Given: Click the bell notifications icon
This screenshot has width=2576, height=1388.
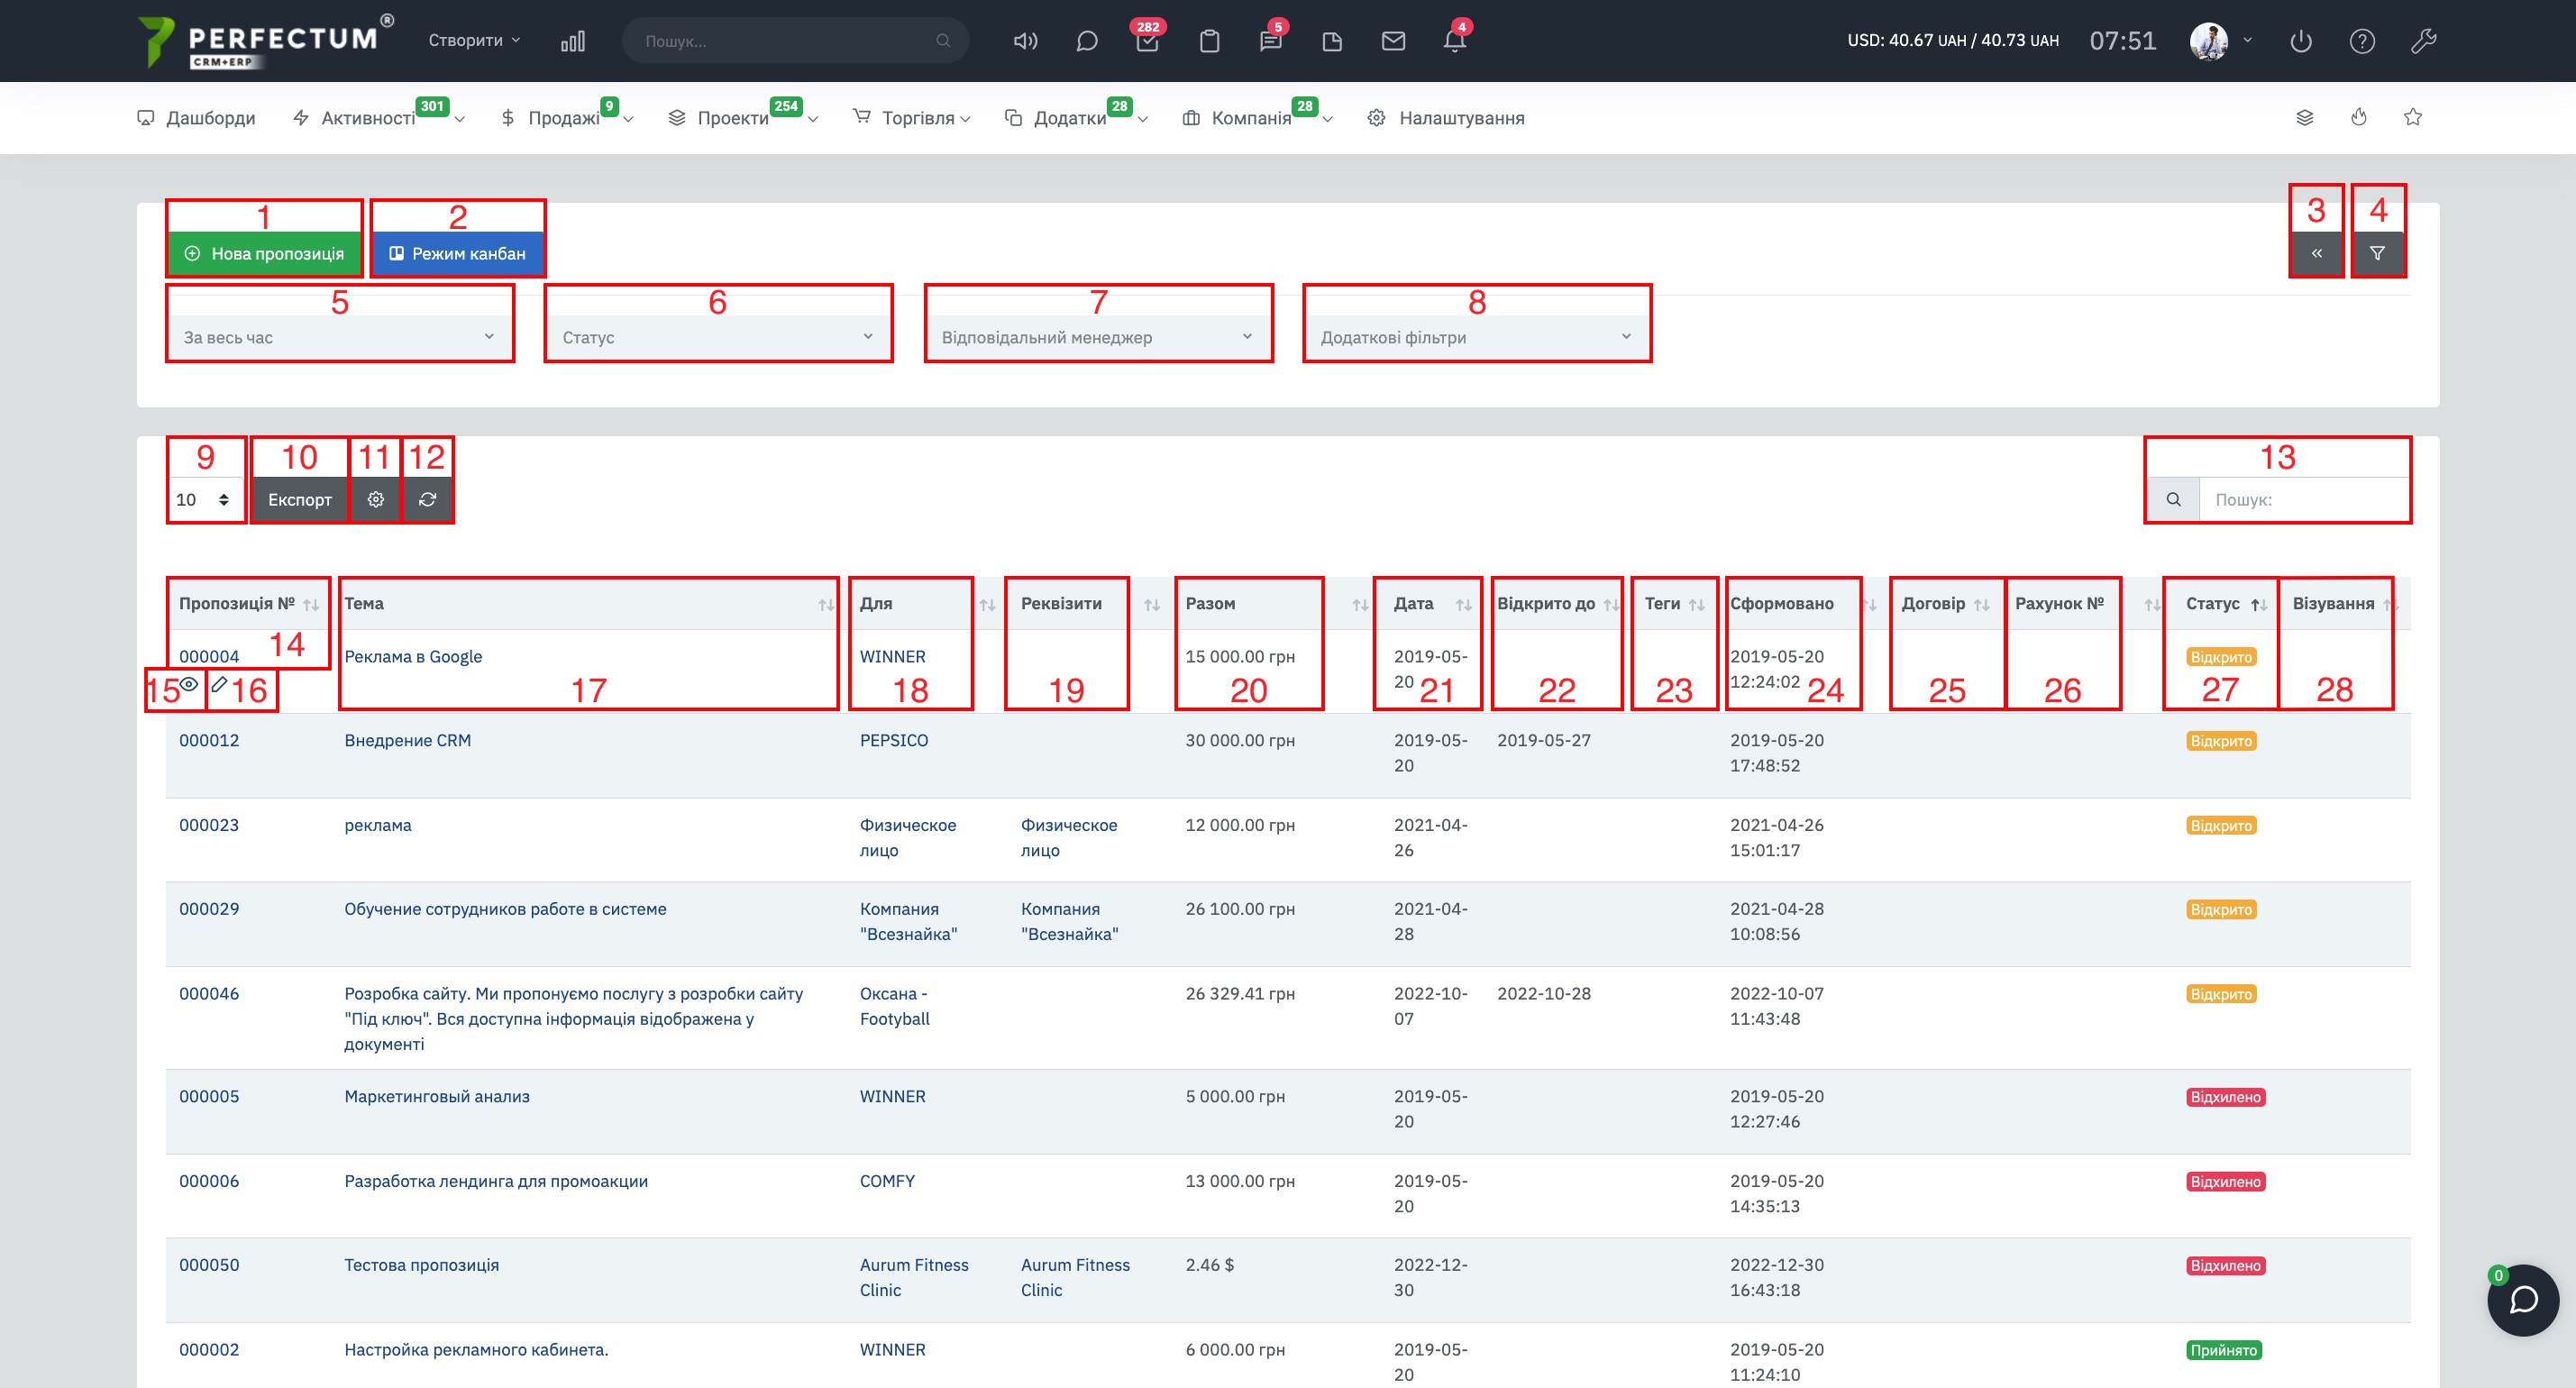Looking at the screenshot, I should [1454, 41].
